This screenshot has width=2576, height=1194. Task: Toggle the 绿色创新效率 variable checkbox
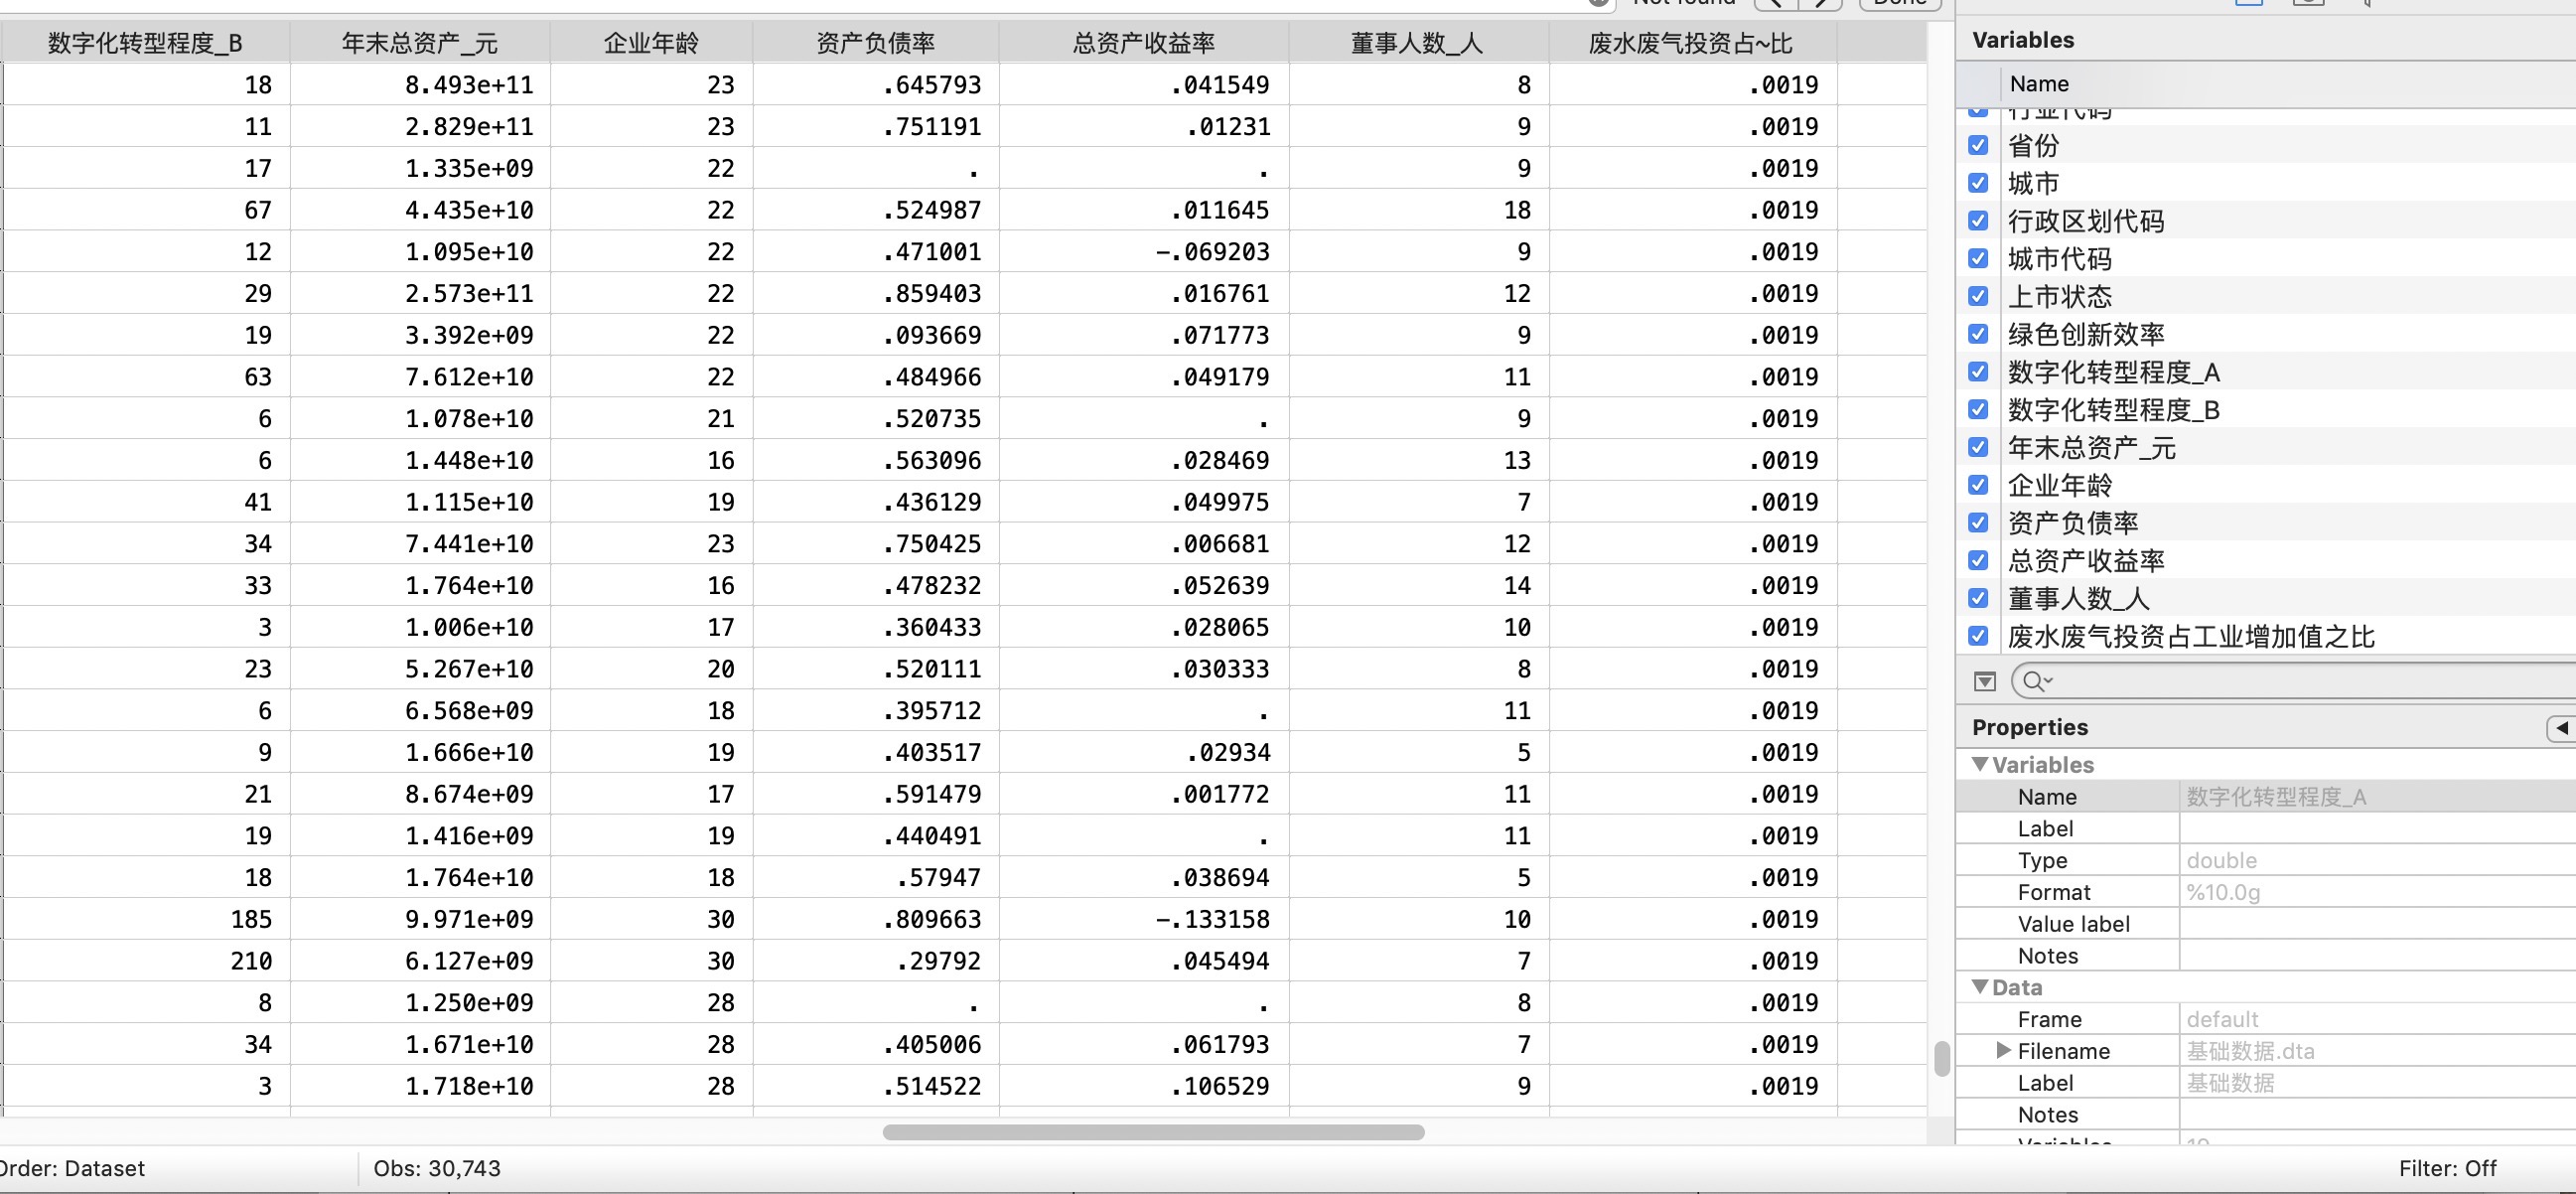click(1978, 334)
